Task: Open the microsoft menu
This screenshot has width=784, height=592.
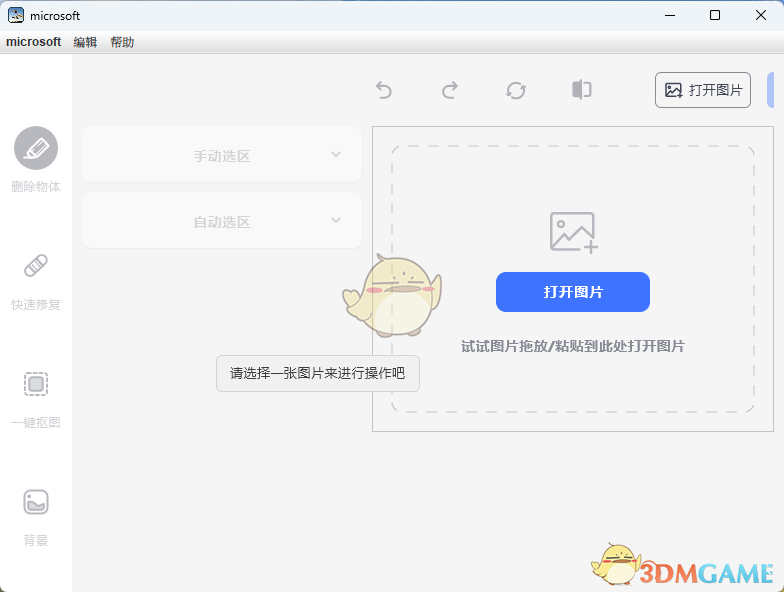Action: 34,42
